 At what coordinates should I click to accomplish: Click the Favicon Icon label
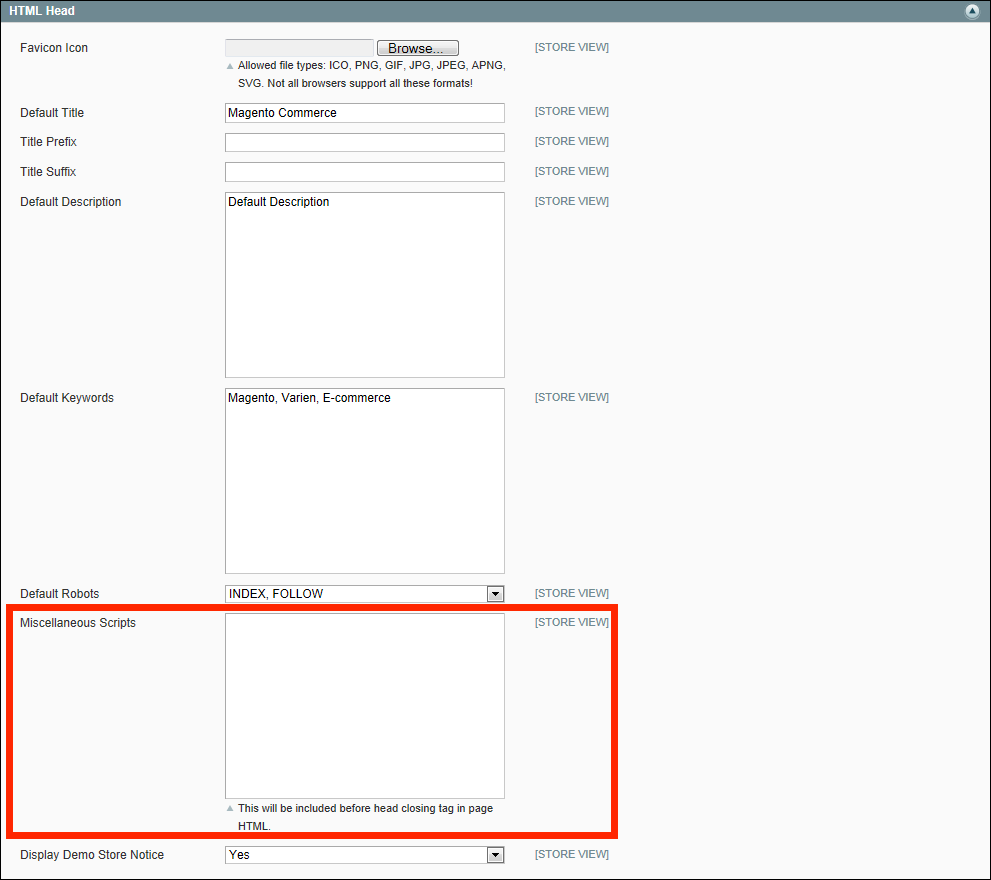tap(54, 48)
